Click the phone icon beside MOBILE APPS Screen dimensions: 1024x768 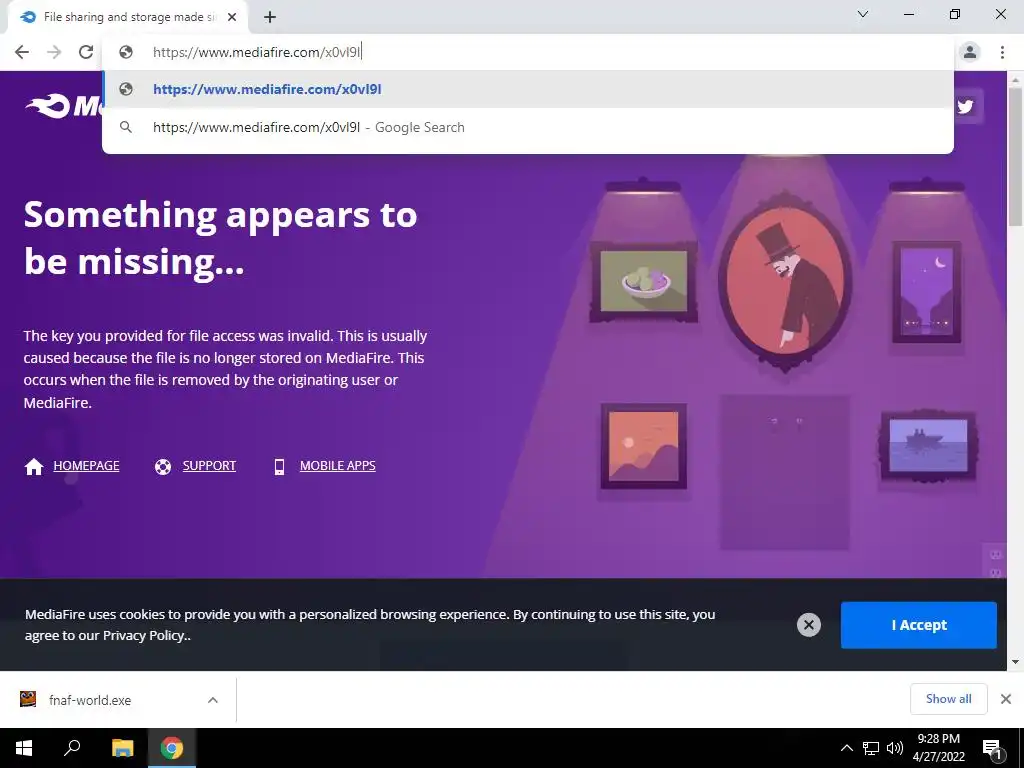279,466
